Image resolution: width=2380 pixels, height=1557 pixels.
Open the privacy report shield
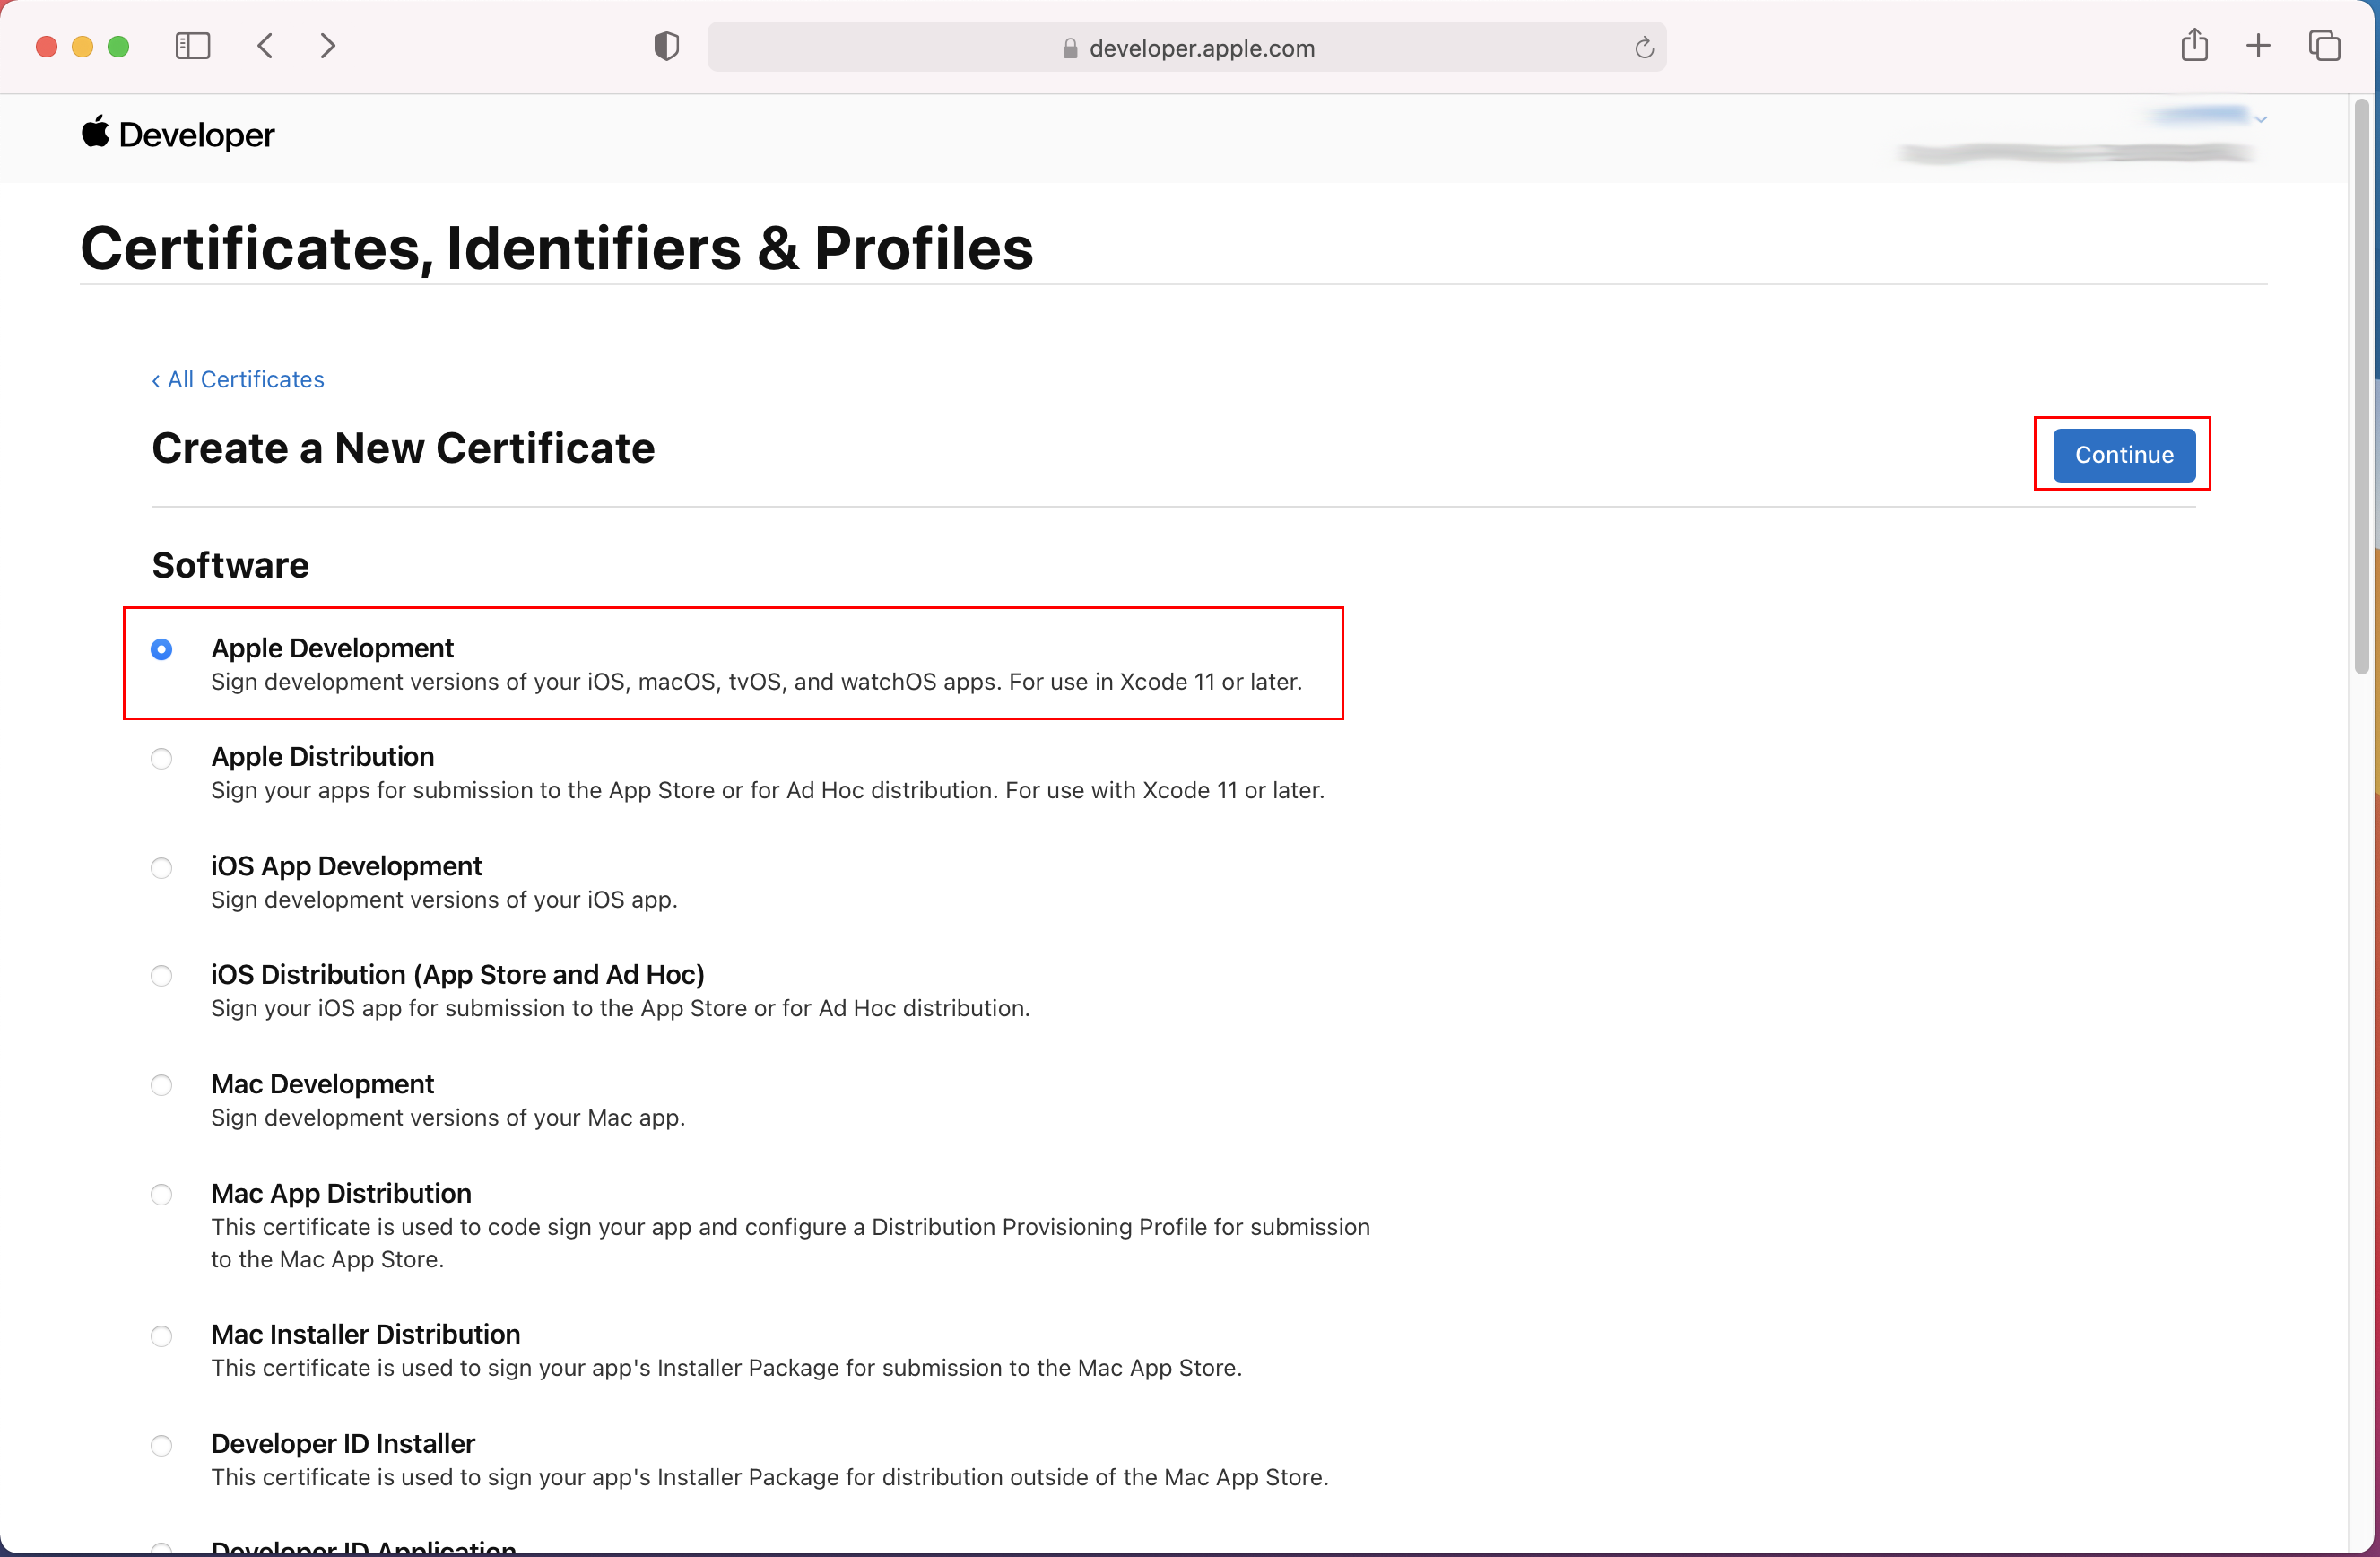665,45
